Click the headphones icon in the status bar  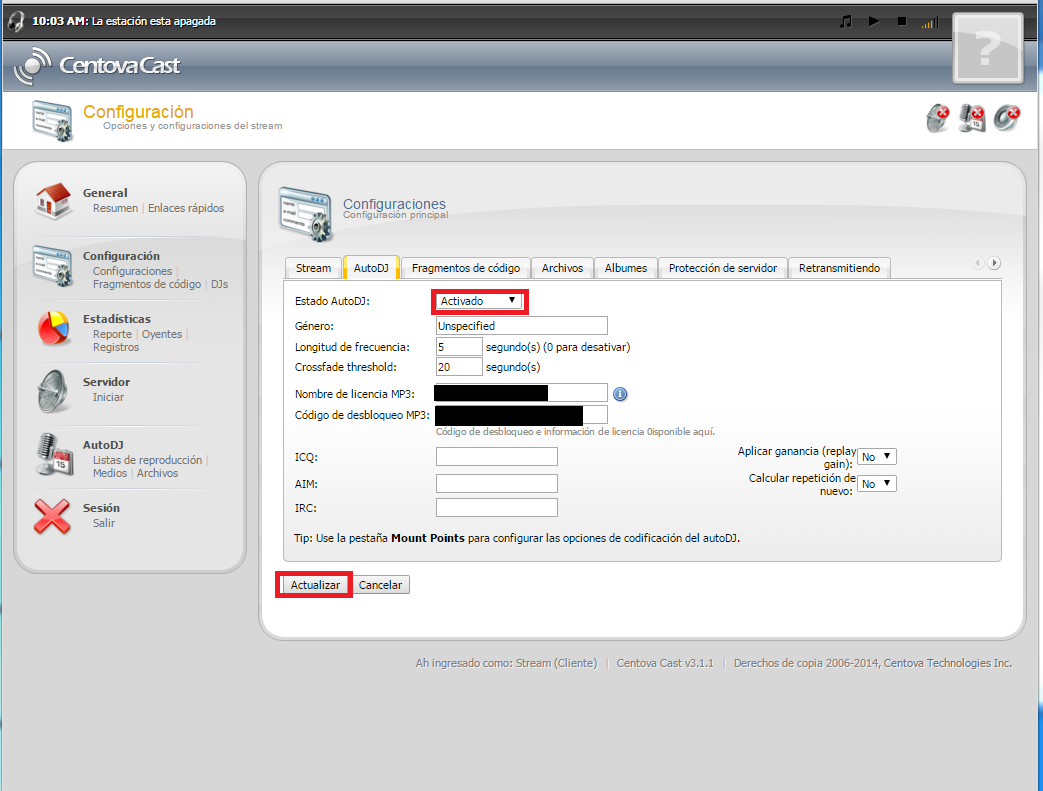point(16,21)
